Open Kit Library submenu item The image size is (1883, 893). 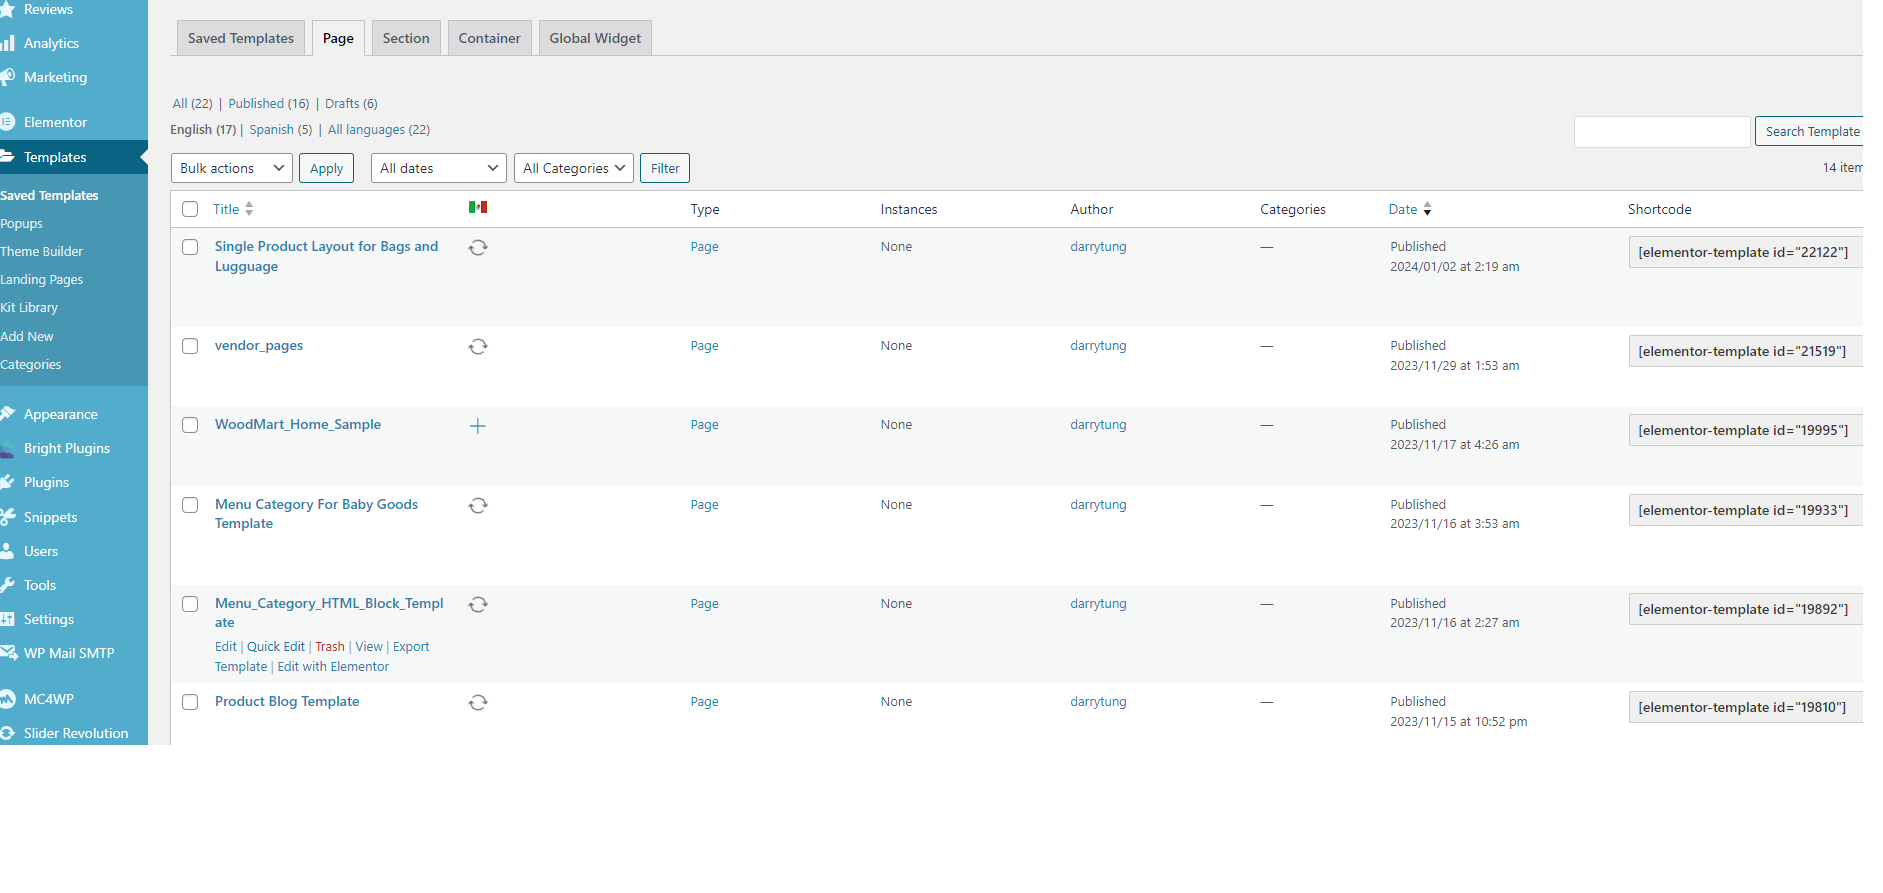pos(30,307)
